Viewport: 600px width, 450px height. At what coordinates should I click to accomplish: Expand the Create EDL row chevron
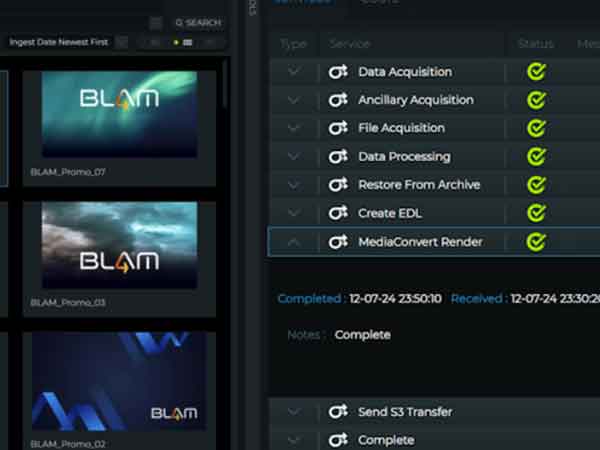[293, 213]
